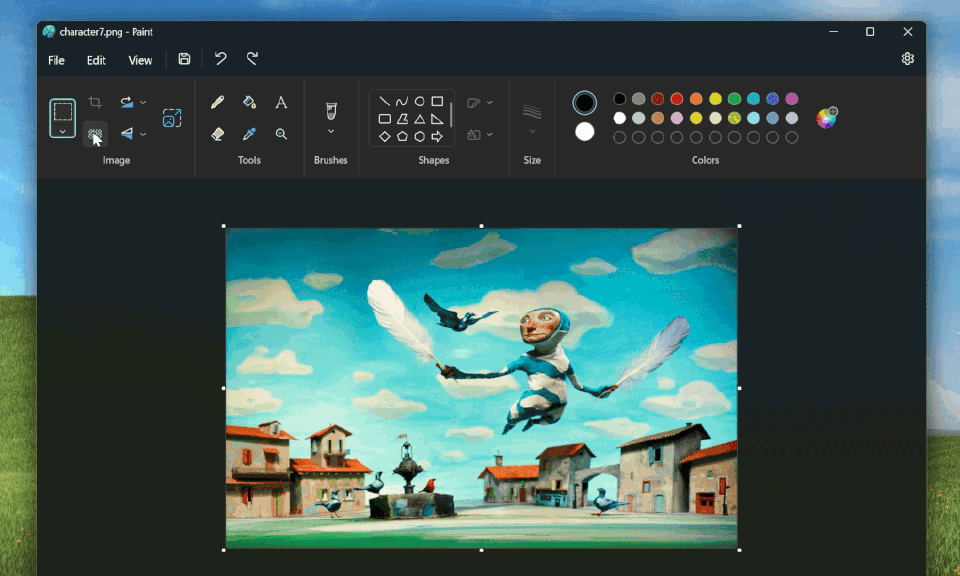The image size is (960, 576).
Task: Choose the Curve shape
Action: click(402, 101)
